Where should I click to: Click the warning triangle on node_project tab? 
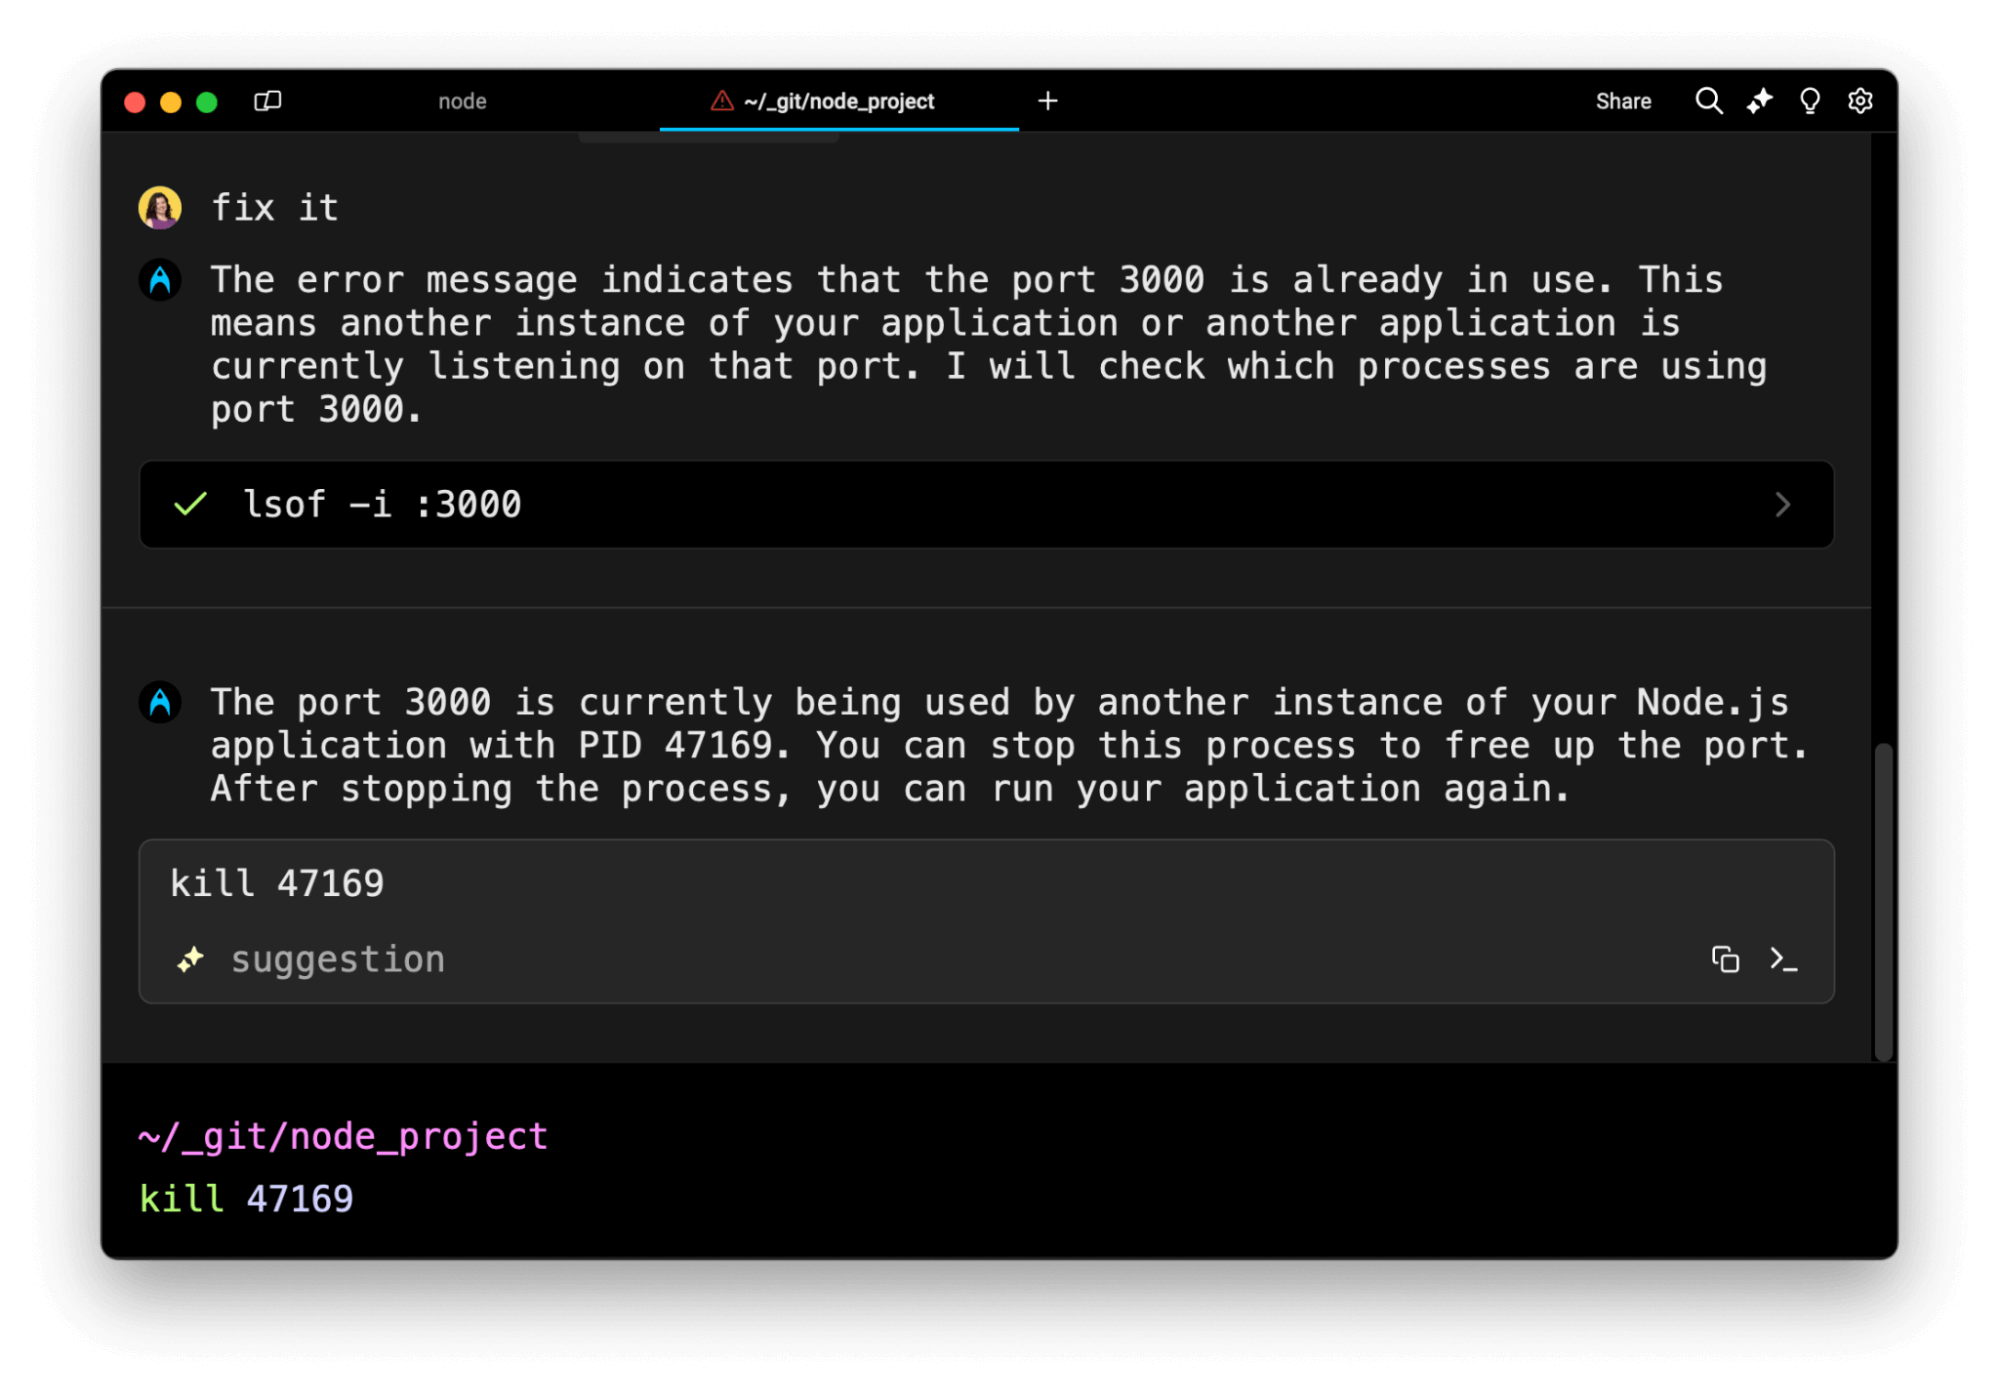720,101
